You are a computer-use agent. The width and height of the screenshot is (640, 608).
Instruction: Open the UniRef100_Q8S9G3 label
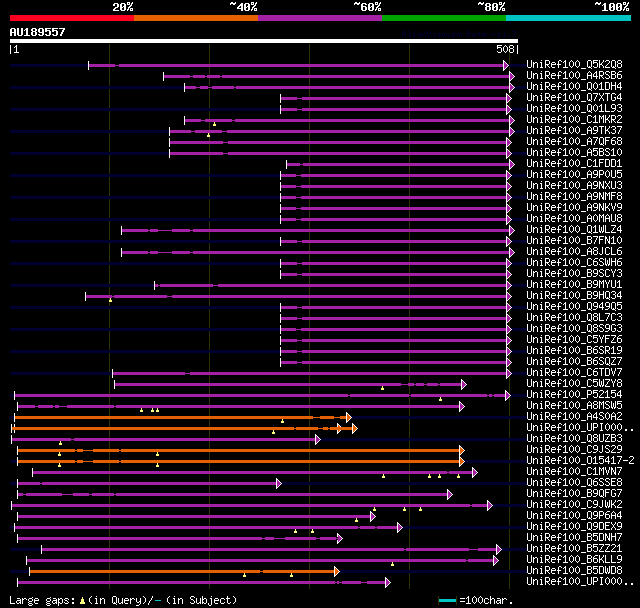tap(574, 329)
